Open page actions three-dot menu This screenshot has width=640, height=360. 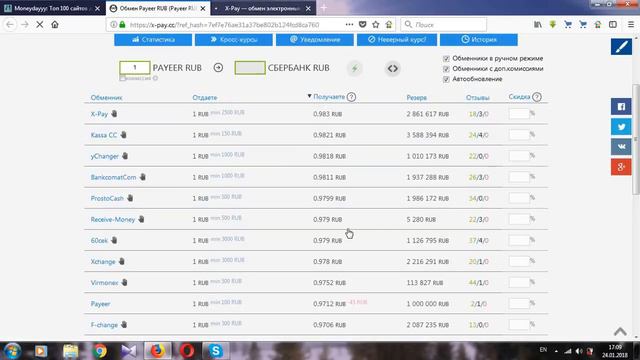[349, 24]
